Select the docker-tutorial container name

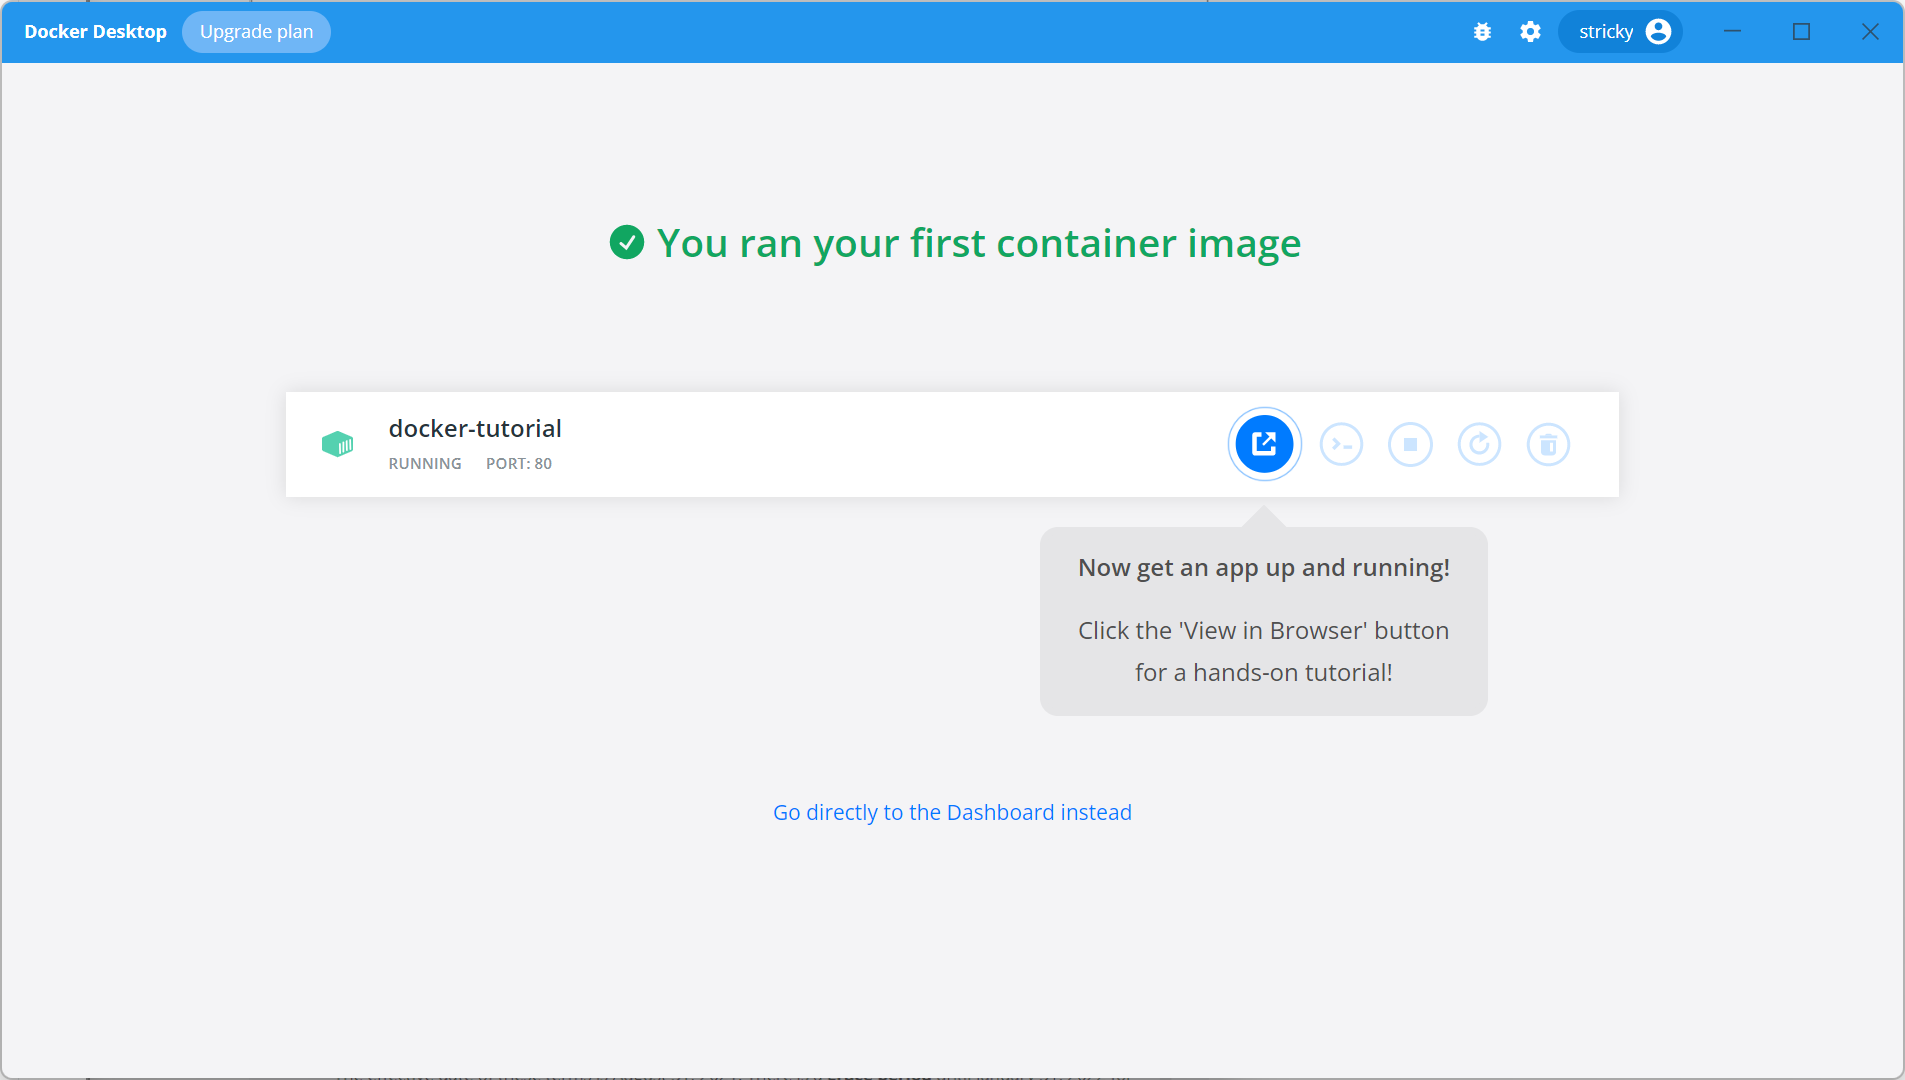475,428
